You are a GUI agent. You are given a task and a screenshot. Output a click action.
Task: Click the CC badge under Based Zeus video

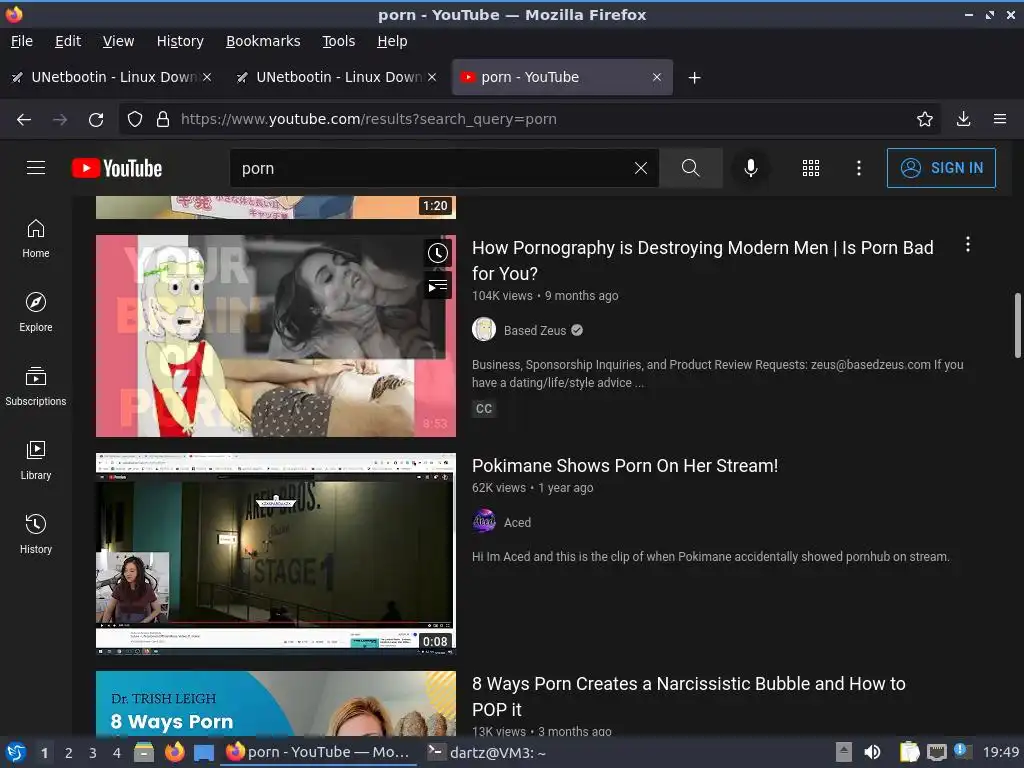coord(484,408)
